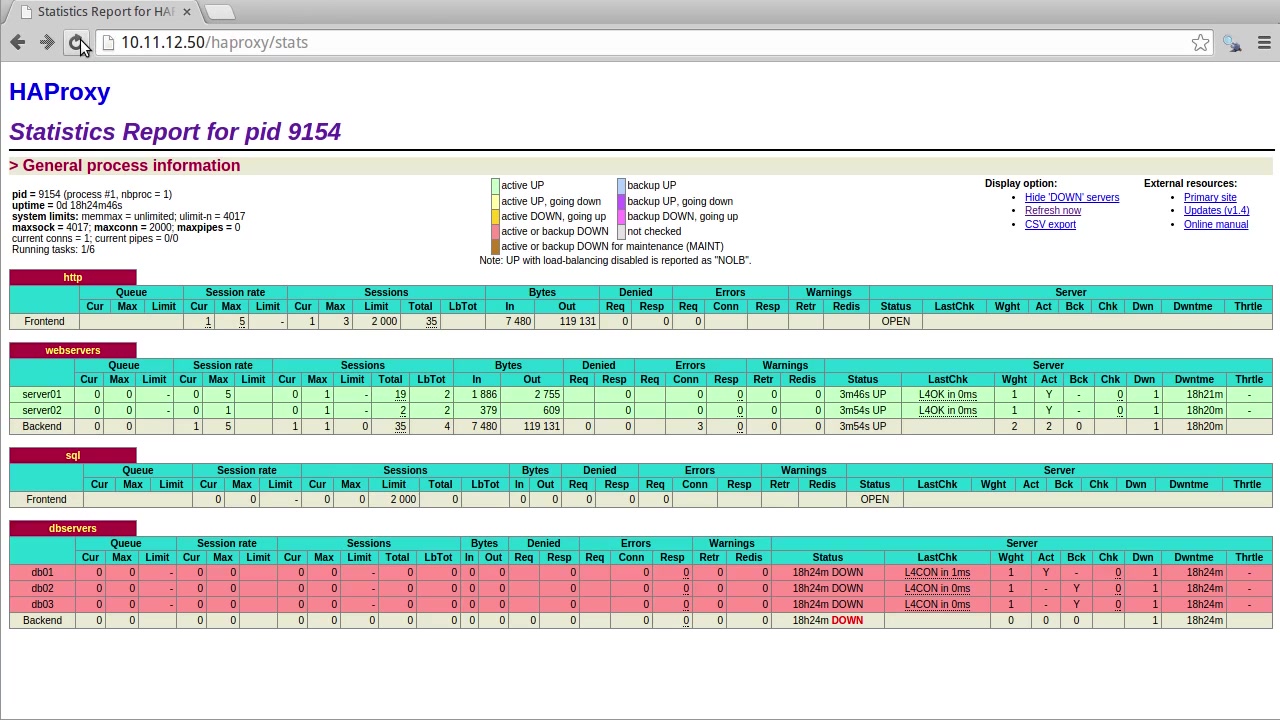Click the red DOWN status of dbservers Backend
Screen dimensions: 1280x720
tap(847, 620)
